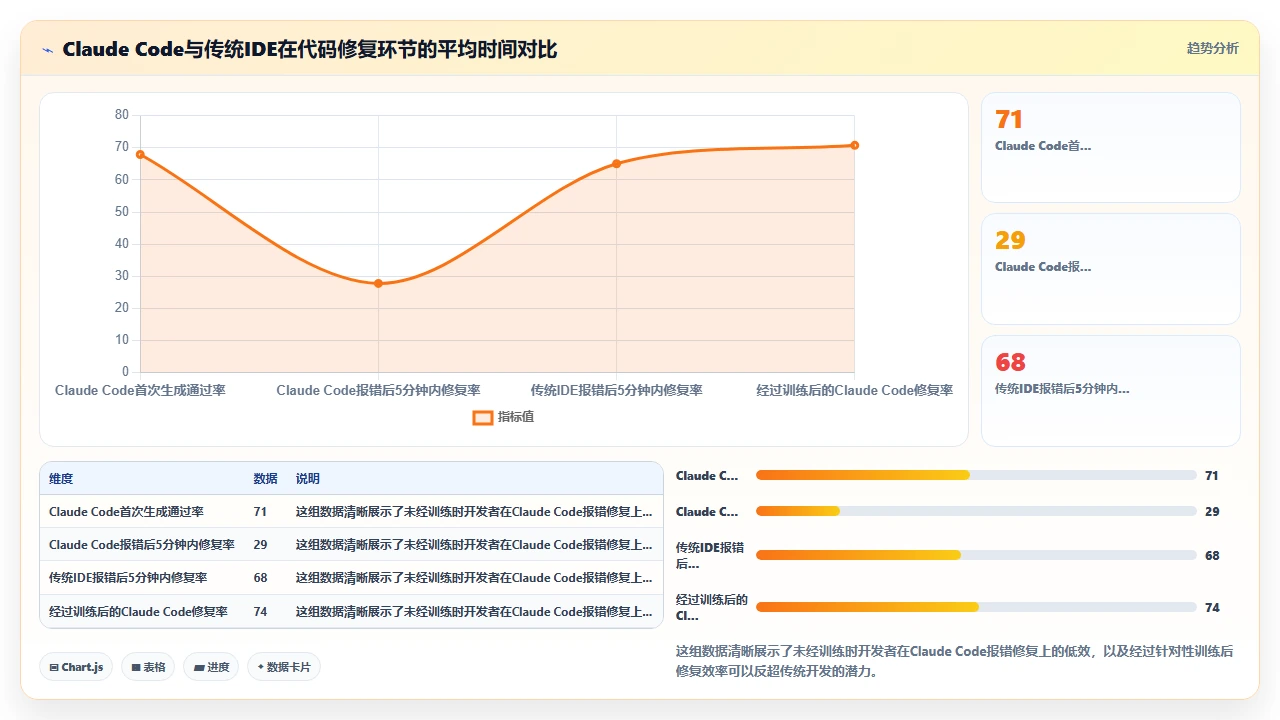The image size is (1280, 720).
Task: Click the trend icon beside the dashboard title
Action: (47, 49)
